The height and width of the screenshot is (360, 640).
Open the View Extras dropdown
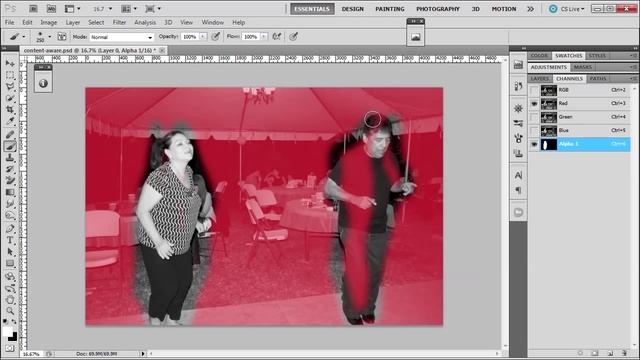point(73,9)
